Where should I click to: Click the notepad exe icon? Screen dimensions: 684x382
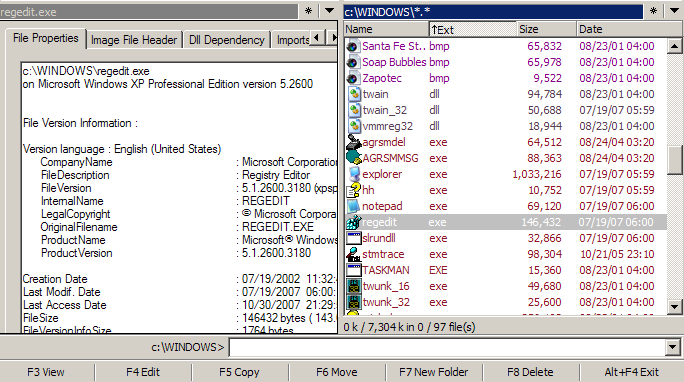pos(354,206)
